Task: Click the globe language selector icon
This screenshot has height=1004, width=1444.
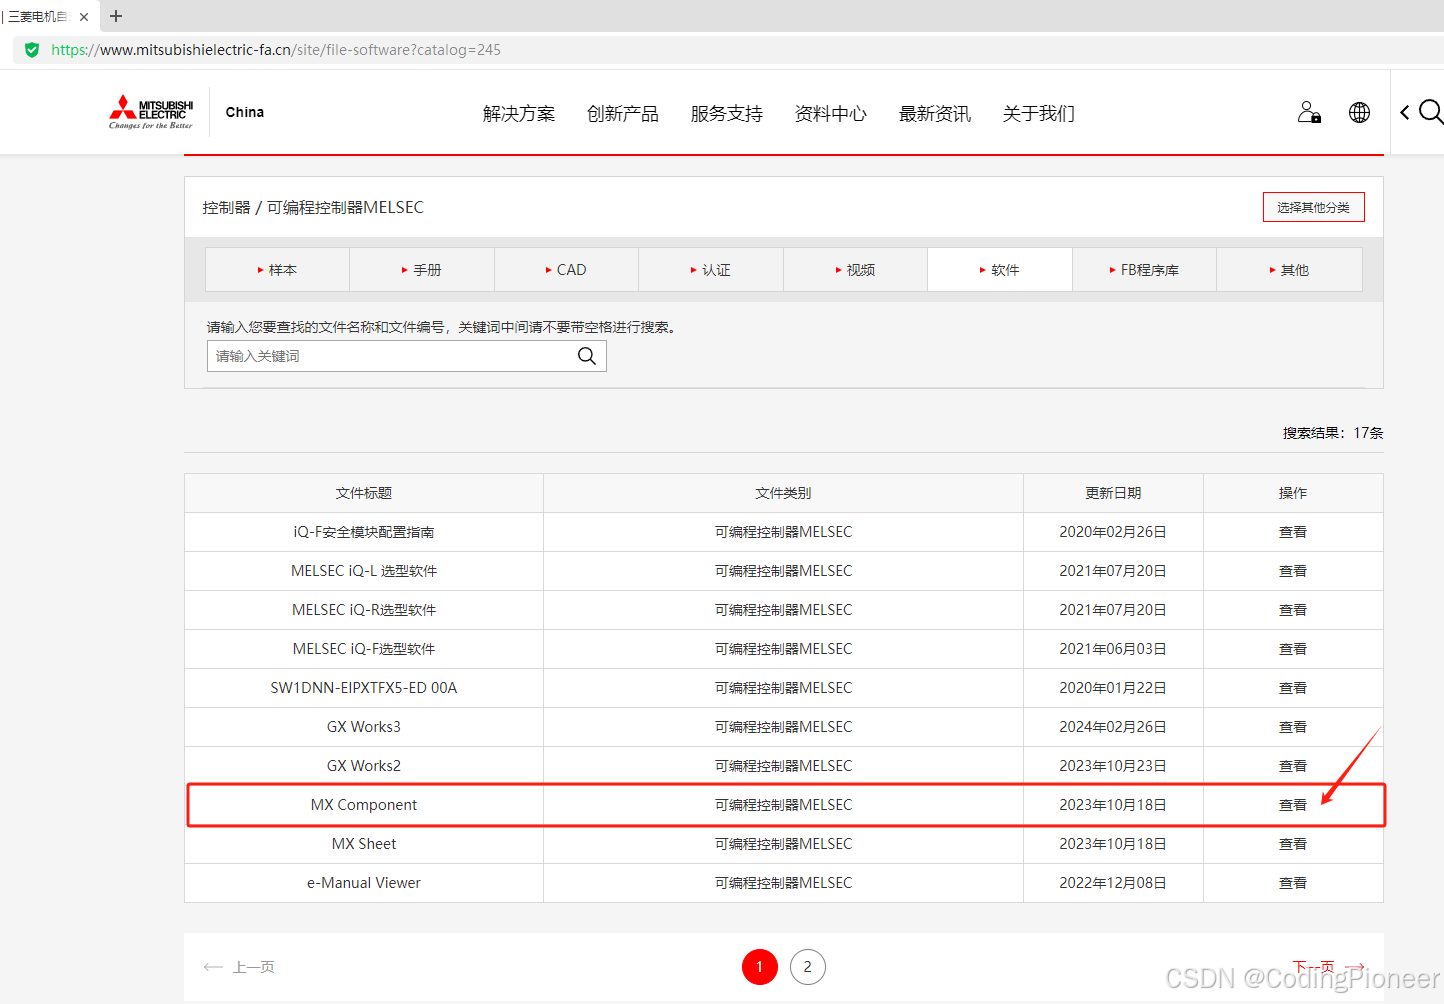Action: [x=1359, y=112]
